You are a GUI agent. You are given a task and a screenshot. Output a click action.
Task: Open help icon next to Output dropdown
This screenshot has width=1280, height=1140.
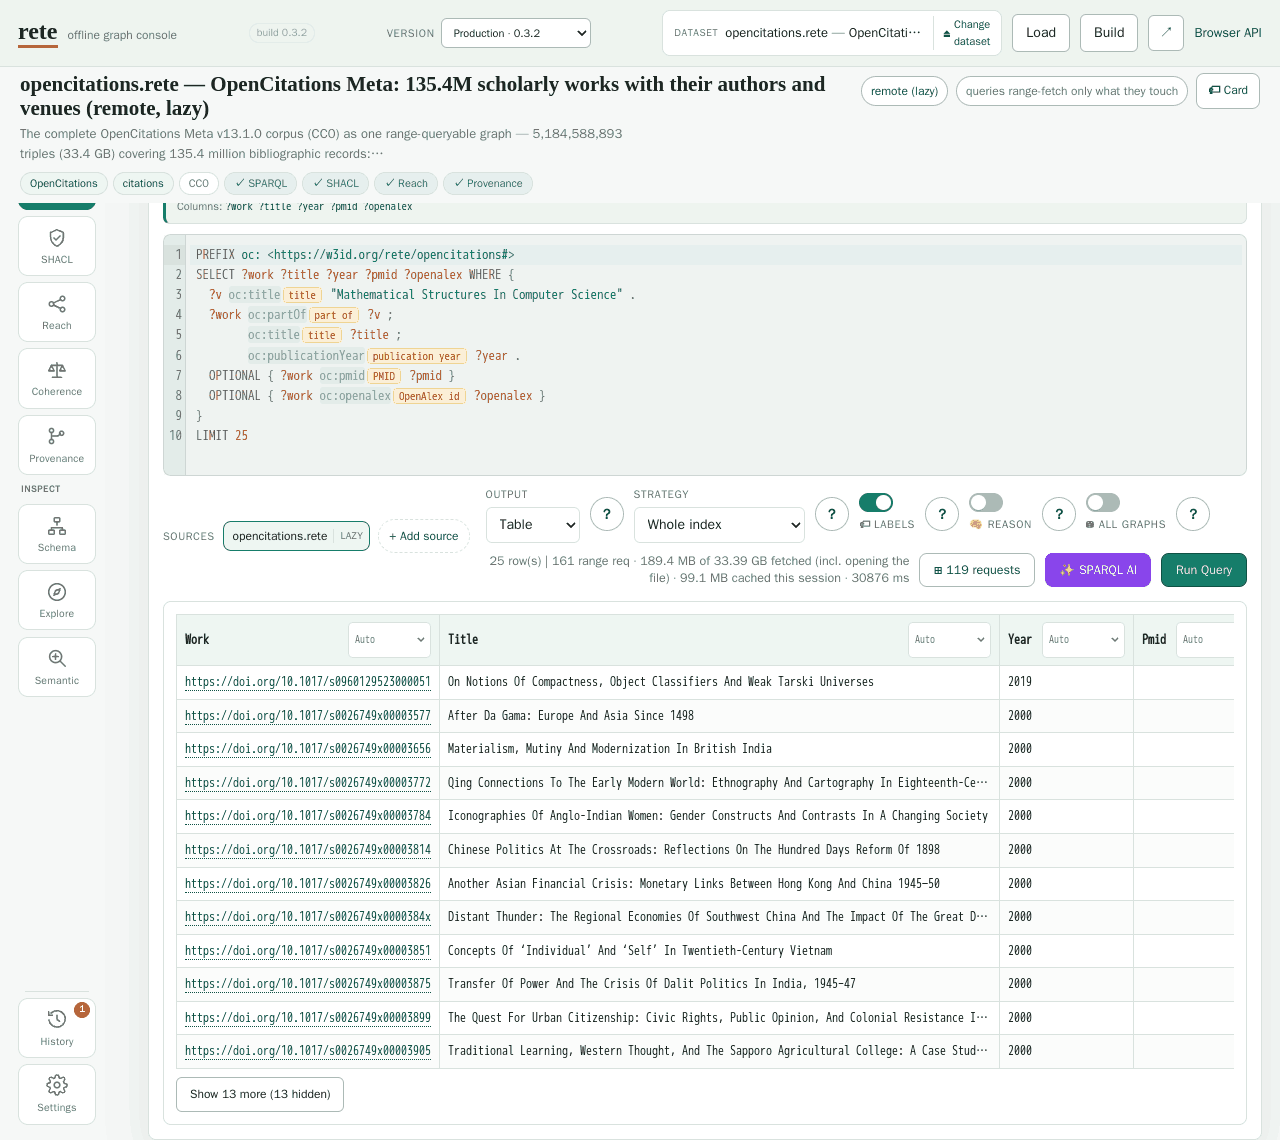pyautogui.click(x=607, y=514)
